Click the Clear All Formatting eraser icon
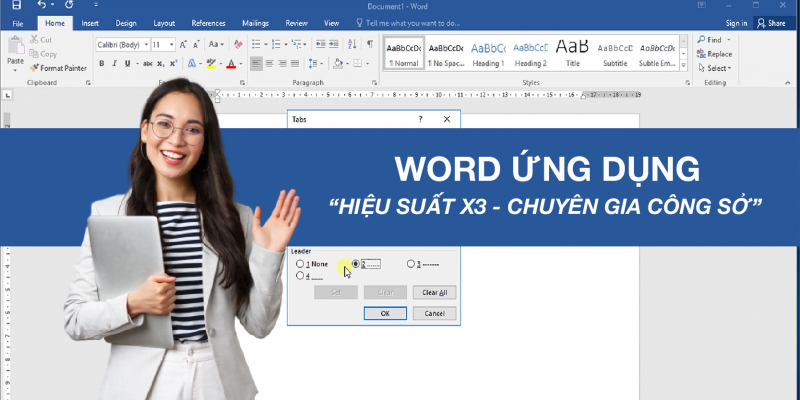 point(237,45)
